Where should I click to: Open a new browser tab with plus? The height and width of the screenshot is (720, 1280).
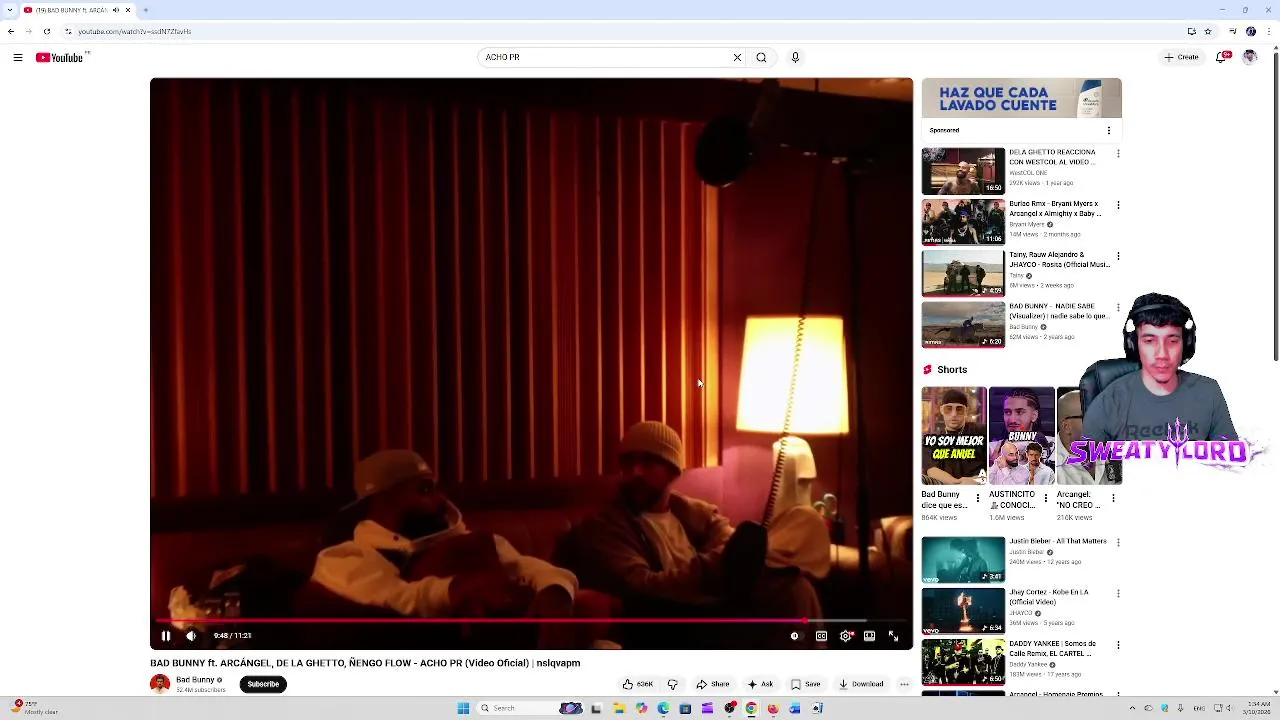(145, 10)
